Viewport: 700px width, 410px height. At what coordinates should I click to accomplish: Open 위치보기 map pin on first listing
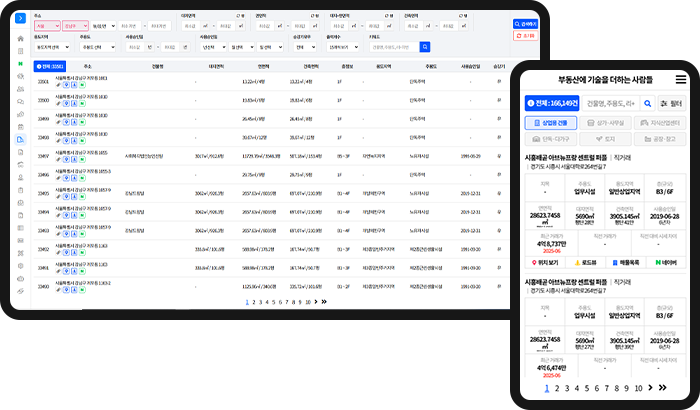(x=544, y=262)
